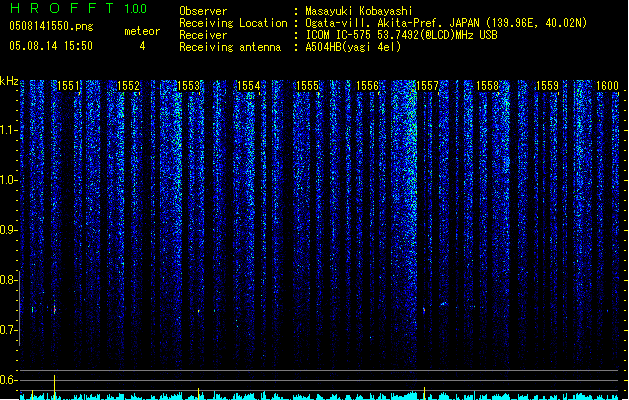Click the HROFFT 1.0.0 title text
Screen dimensions: 629x400
tap(79, 8)
